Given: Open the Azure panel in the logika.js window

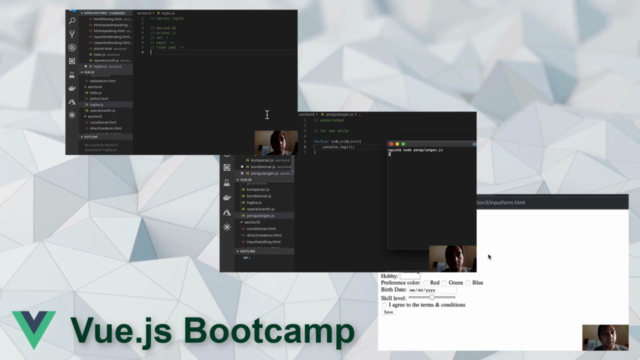Looking at the screenshot, I should coord(72,102).
